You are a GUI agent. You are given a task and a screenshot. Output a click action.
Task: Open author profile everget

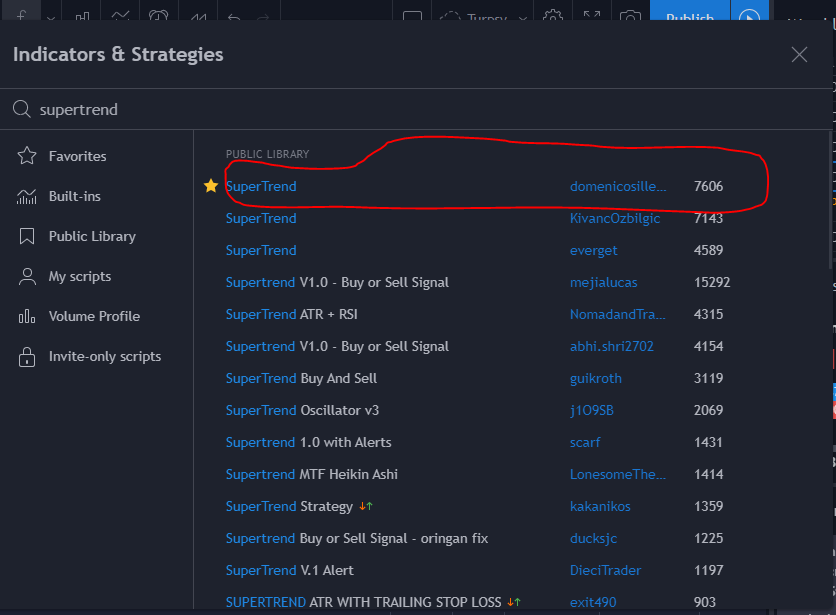click(x=593, y=250)
